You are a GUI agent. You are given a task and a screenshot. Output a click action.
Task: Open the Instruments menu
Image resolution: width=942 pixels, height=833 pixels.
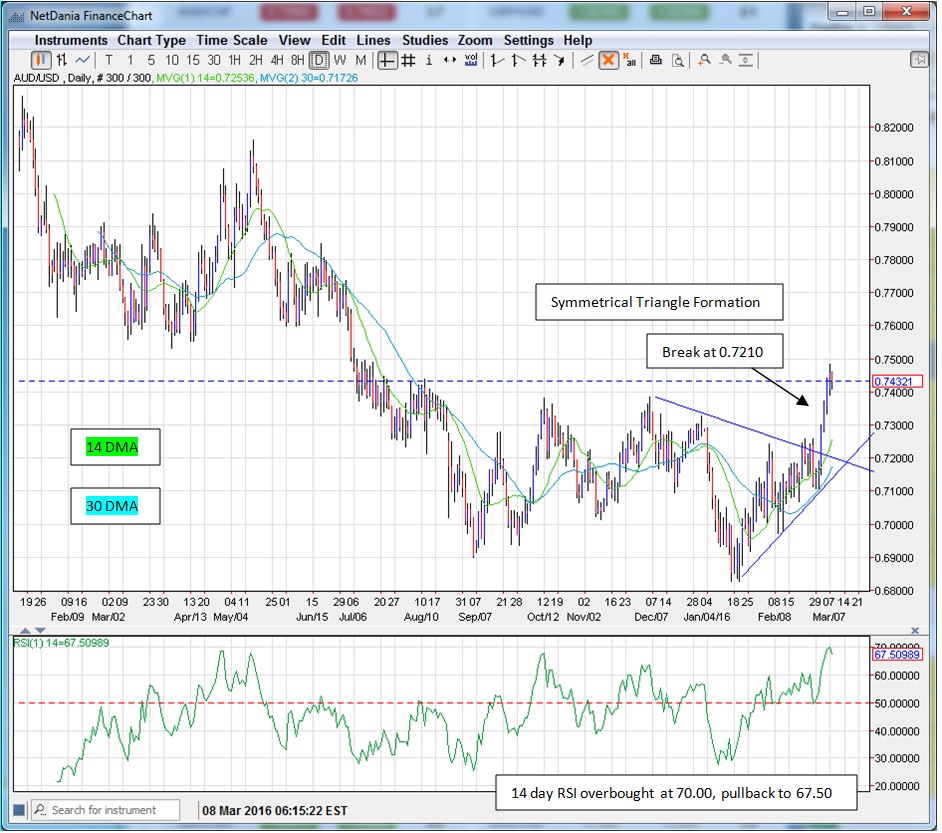pyautogui.click(x=71, y=40)
